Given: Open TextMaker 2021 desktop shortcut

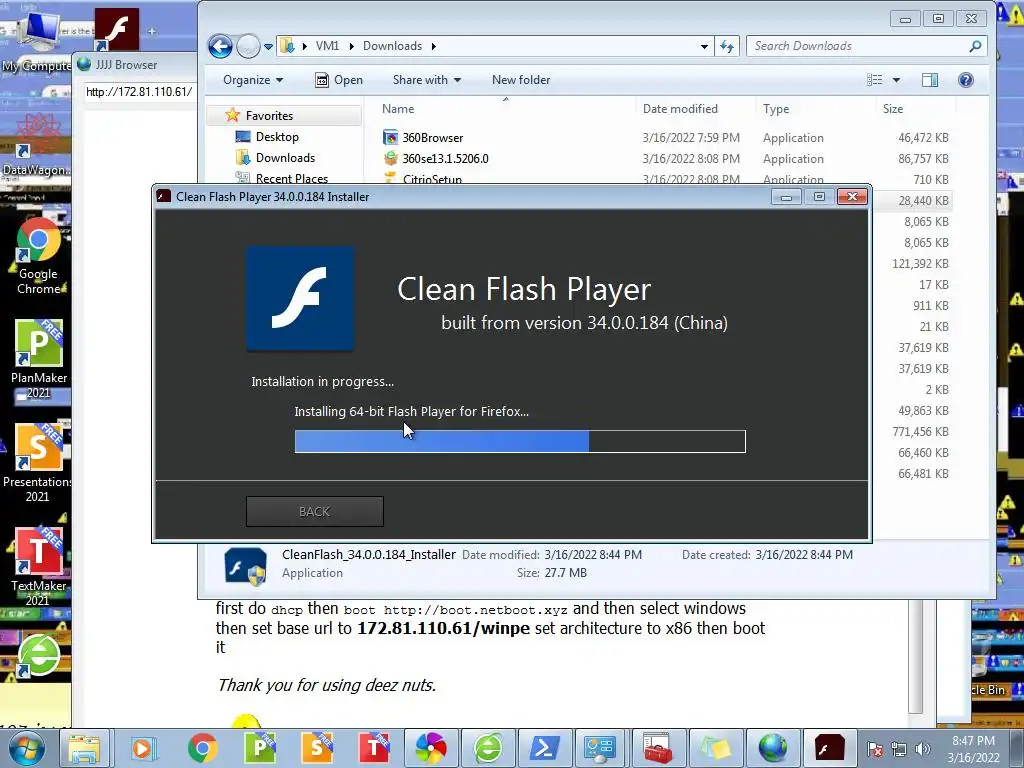Looking at the screenshot, I should pos(38,566).
